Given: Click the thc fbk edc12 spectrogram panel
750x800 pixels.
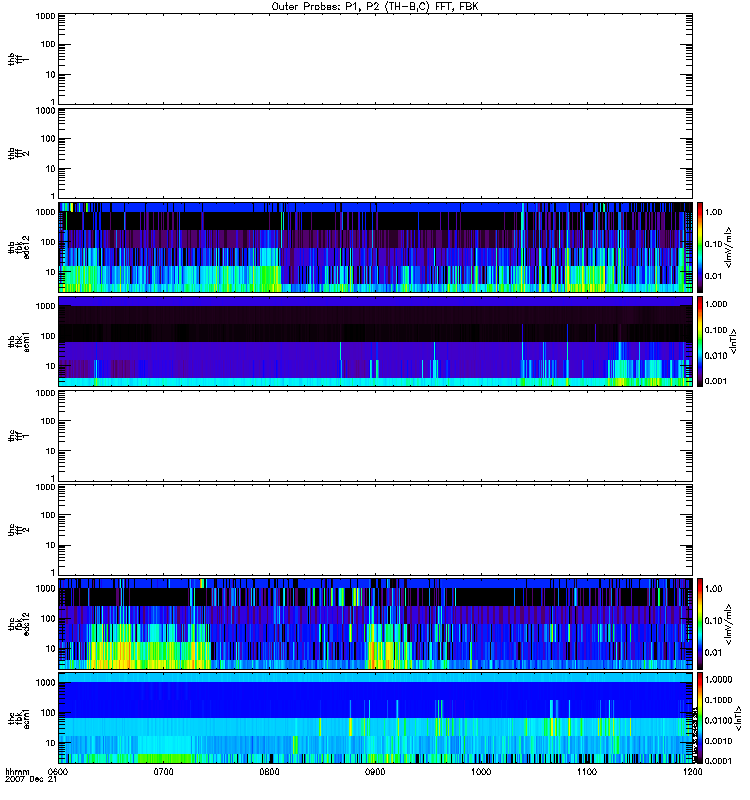Looking at the screenshot, I should coord(375,623).
